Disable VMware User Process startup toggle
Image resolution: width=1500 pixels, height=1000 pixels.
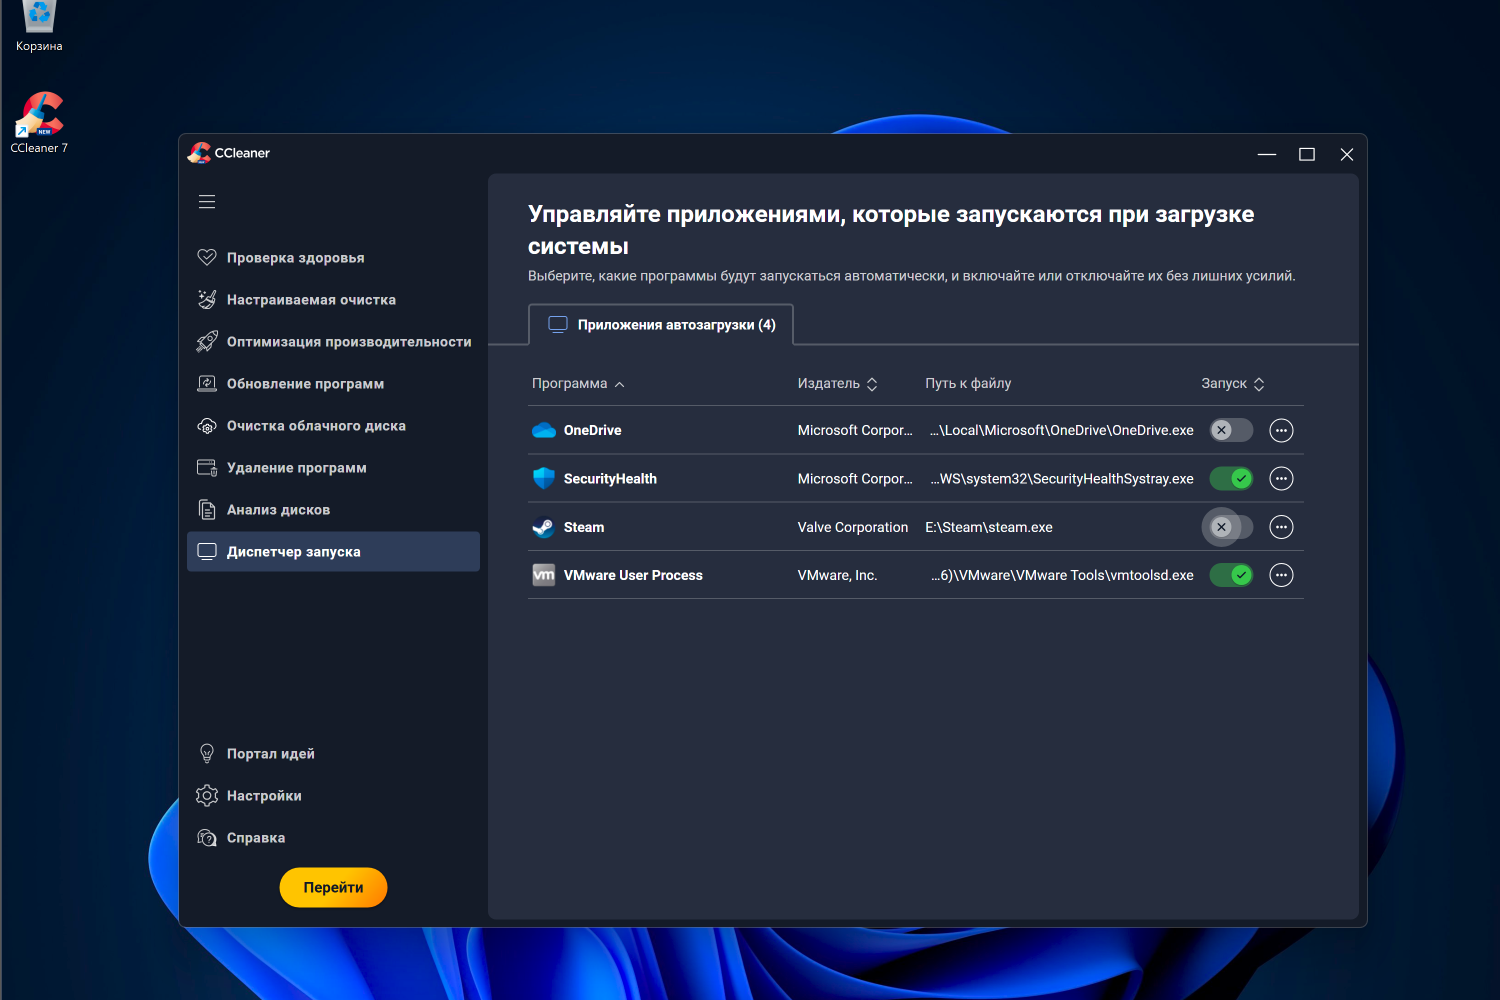(x=1231, y=575)
